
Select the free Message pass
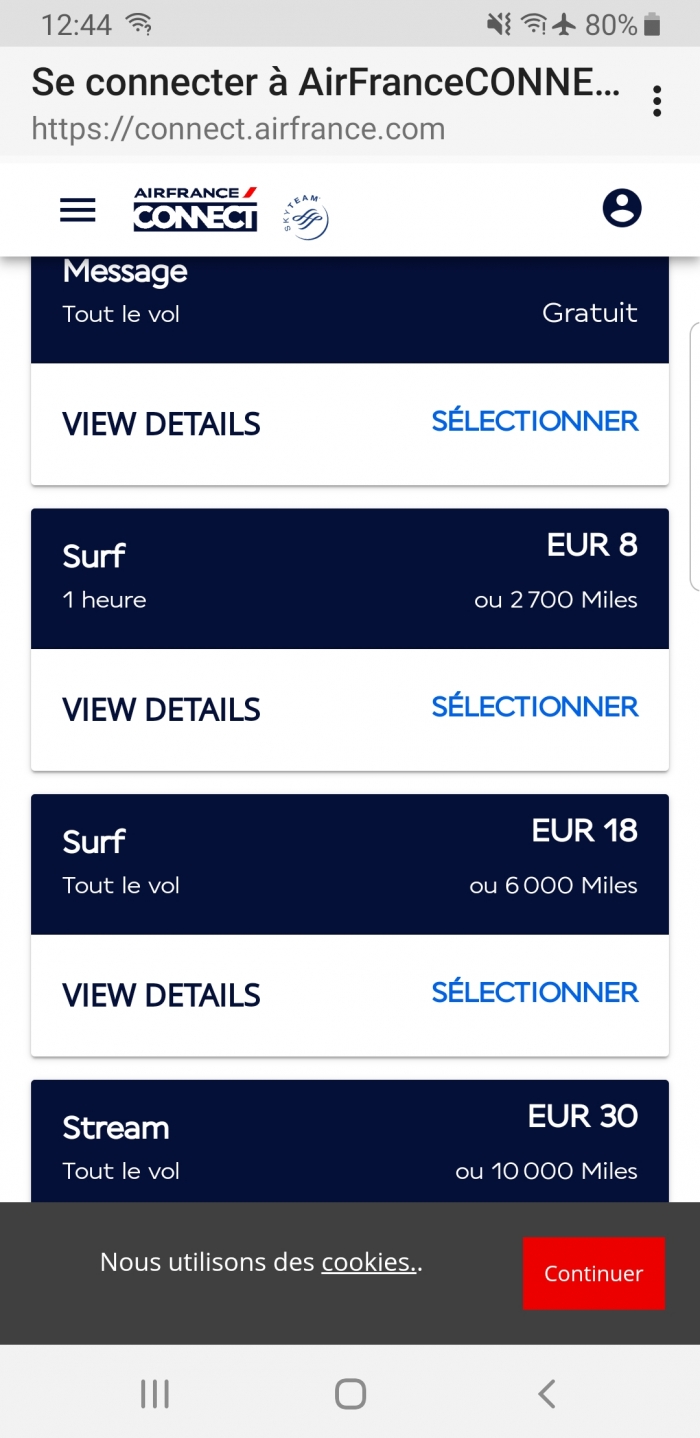[535, 421]
